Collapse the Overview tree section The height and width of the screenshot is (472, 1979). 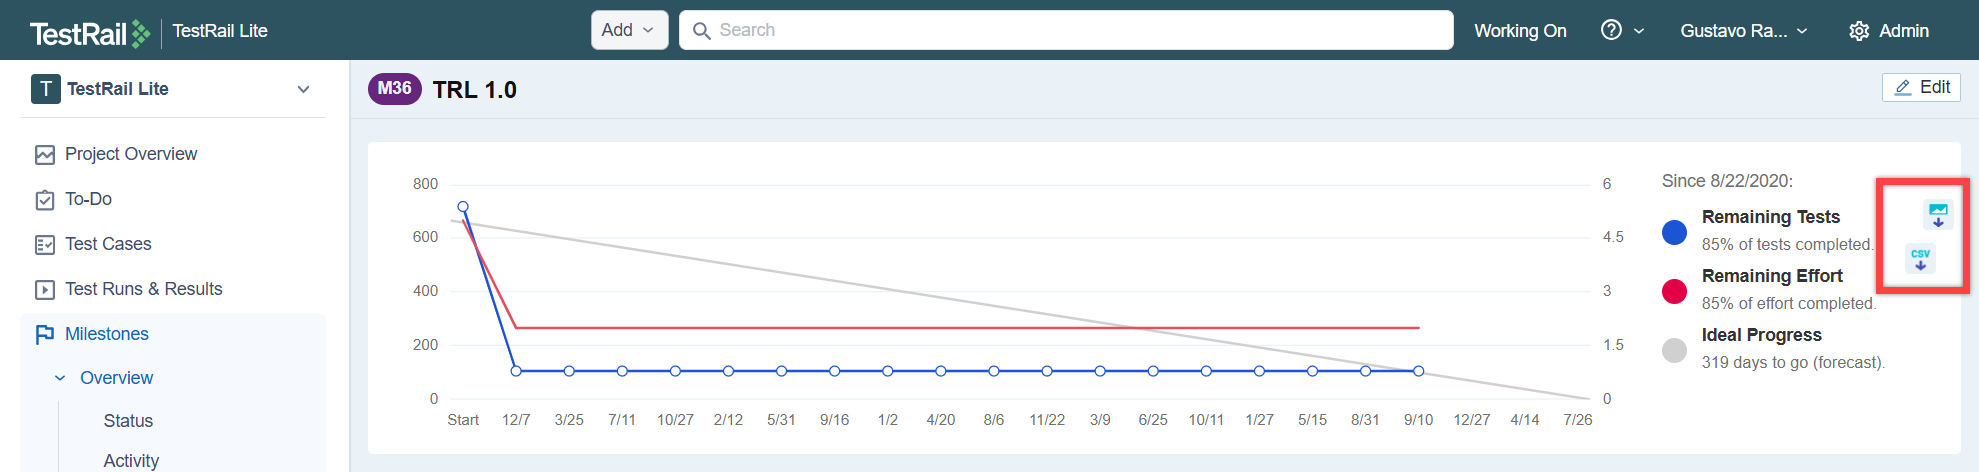pyautogui.click(x=60, y=378)
